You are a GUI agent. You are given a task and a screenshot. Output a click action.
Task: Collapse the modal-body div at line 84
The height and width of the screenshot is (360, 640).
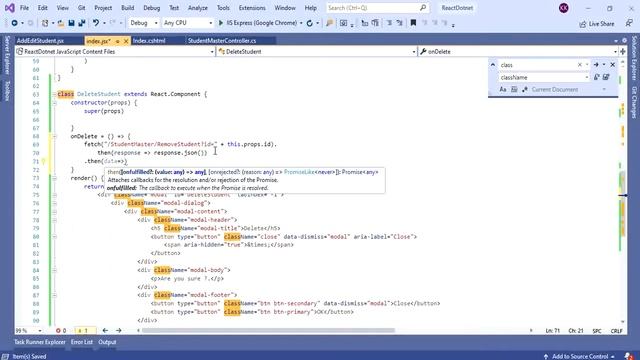(x=54, y=270)
